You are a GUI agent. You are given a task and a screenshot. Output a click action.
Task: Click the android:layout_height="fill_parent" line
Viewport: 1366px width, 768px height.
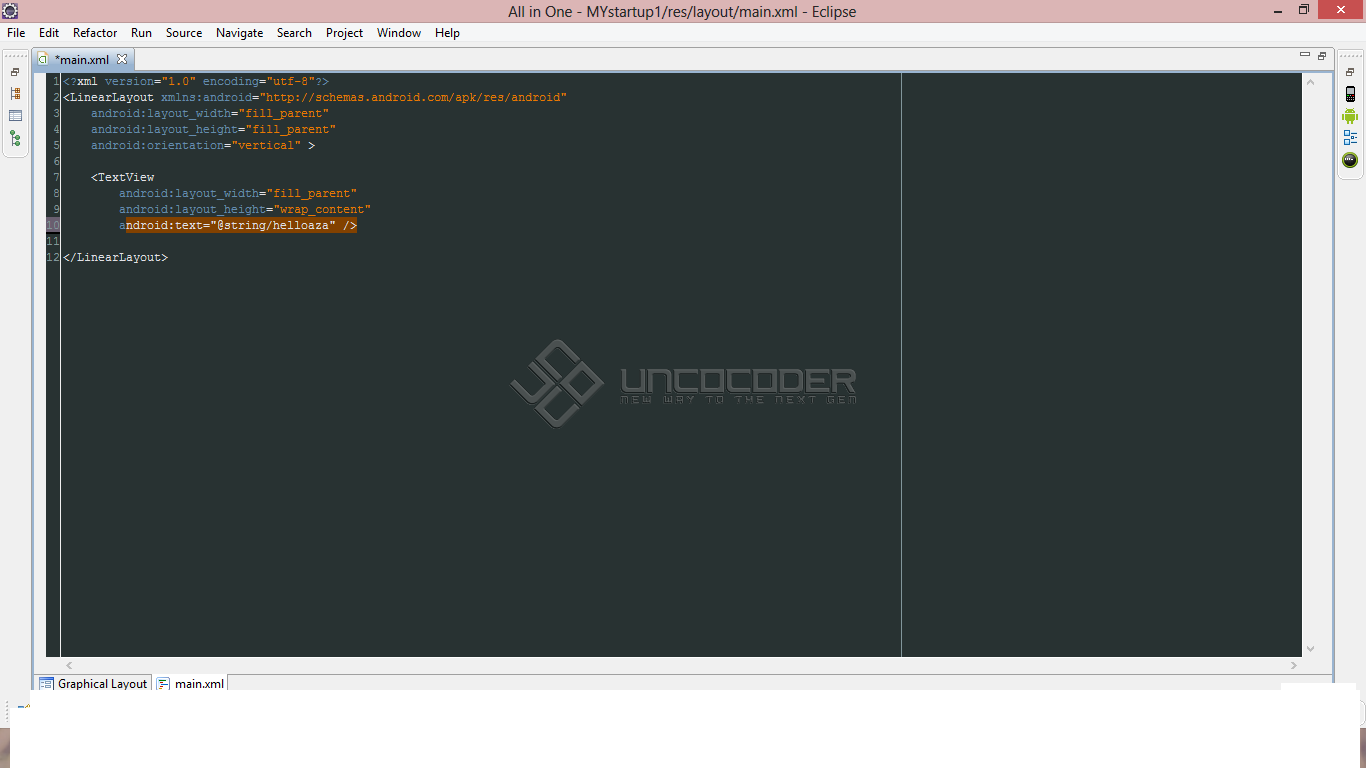point(213,129)
